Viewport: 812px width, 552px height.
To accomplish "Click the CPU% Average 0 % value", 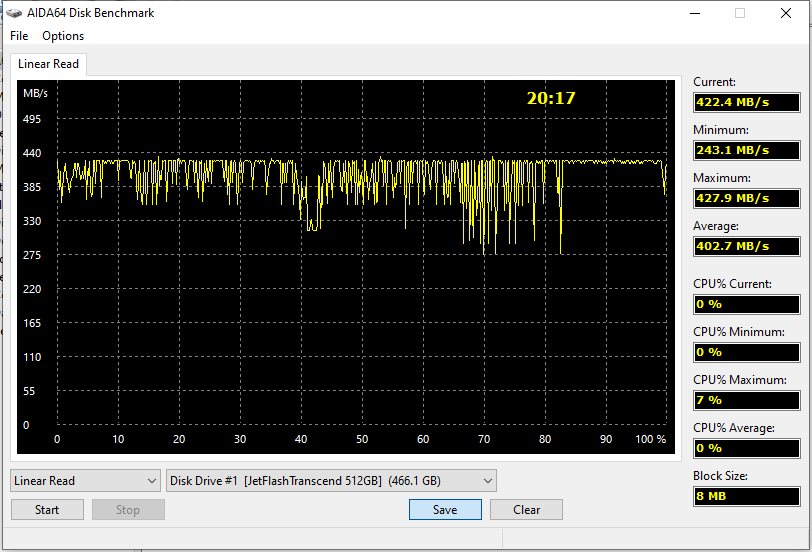I will (x=747, y=448).
